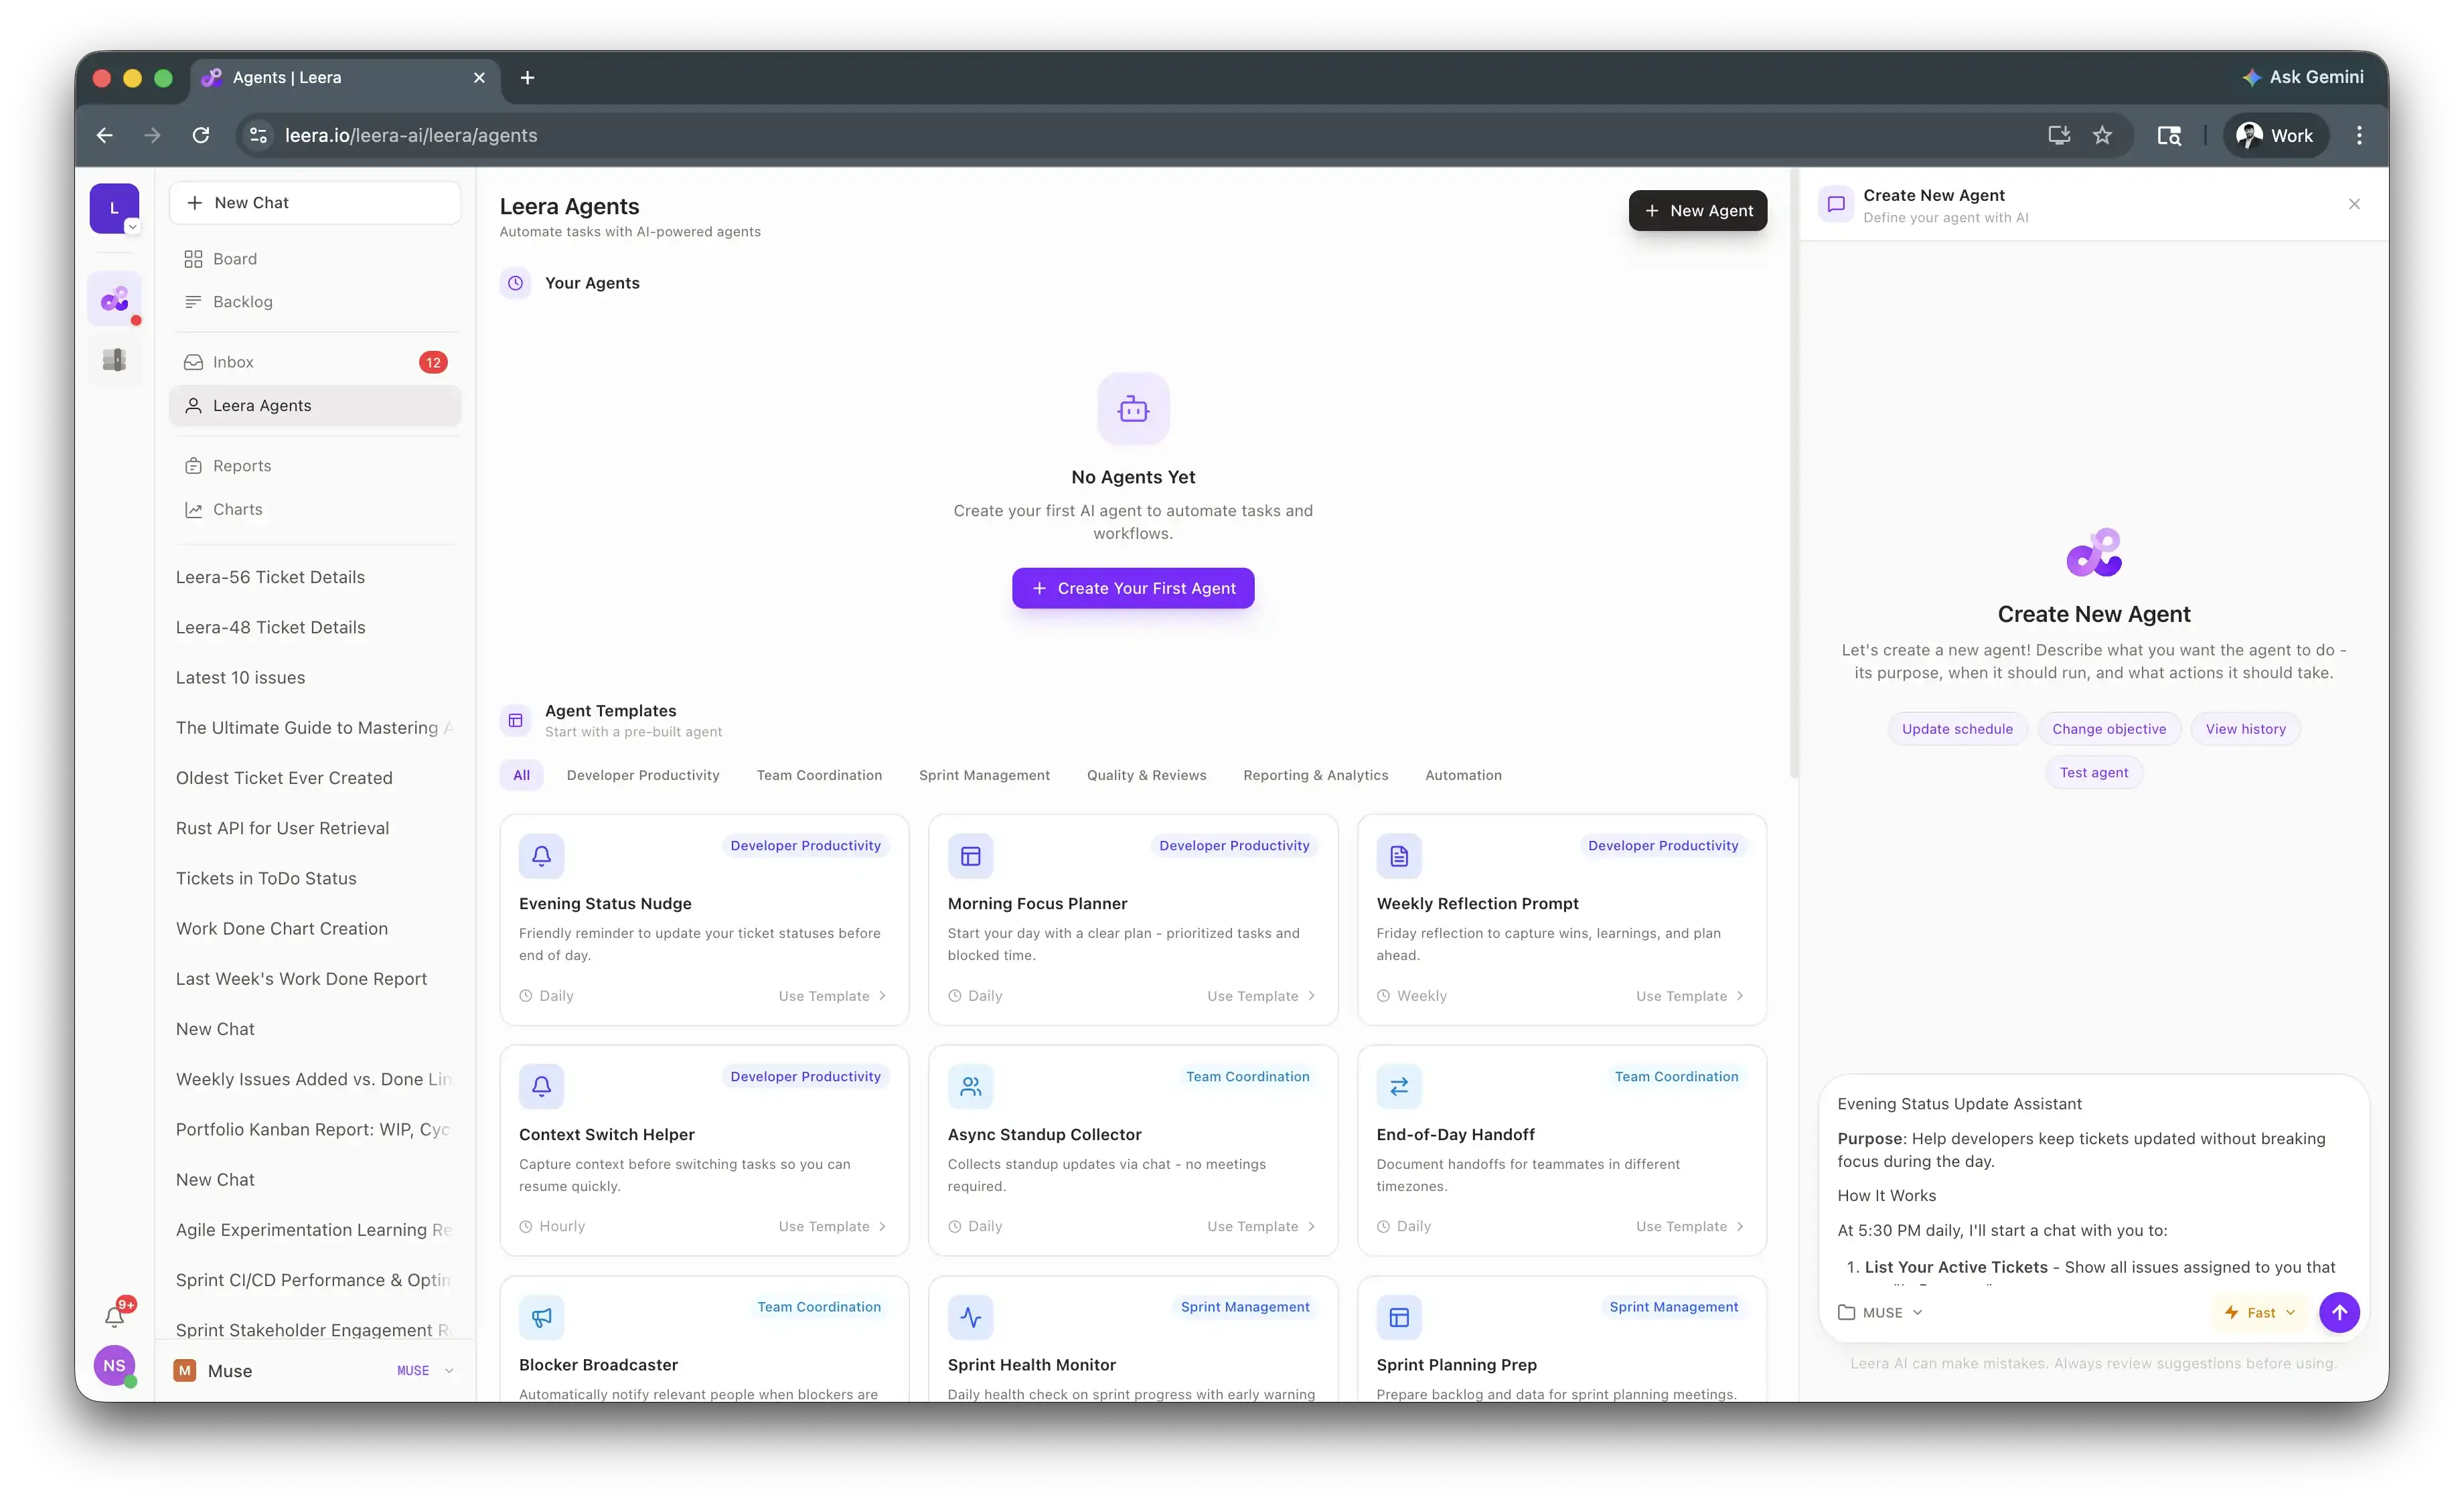Image resolution: width=2464 pixels, height=1501 pixels.
Task: Click the New Agent button
Action: [x=1697, y=210]
